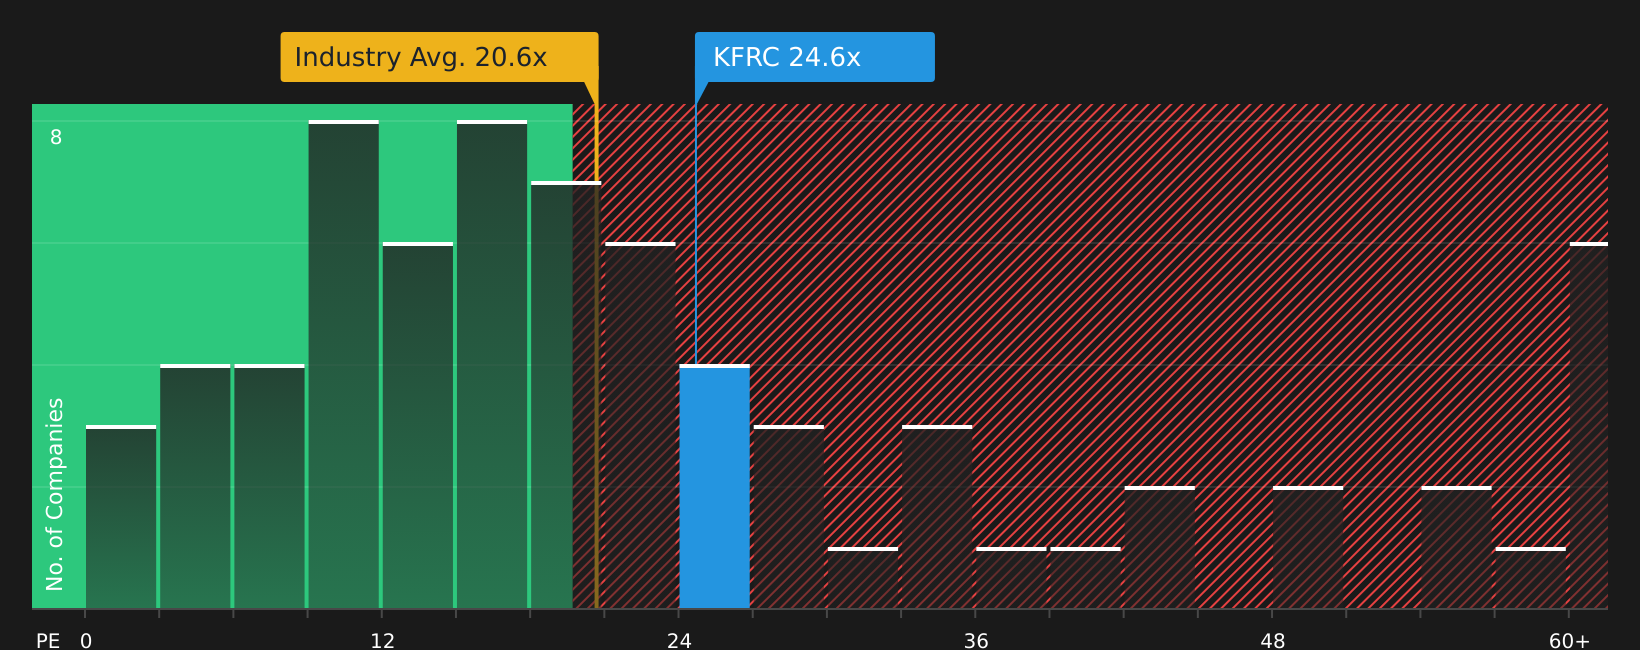
Task: Click the '60+' PE axis label
Action: pos(1569,641)
